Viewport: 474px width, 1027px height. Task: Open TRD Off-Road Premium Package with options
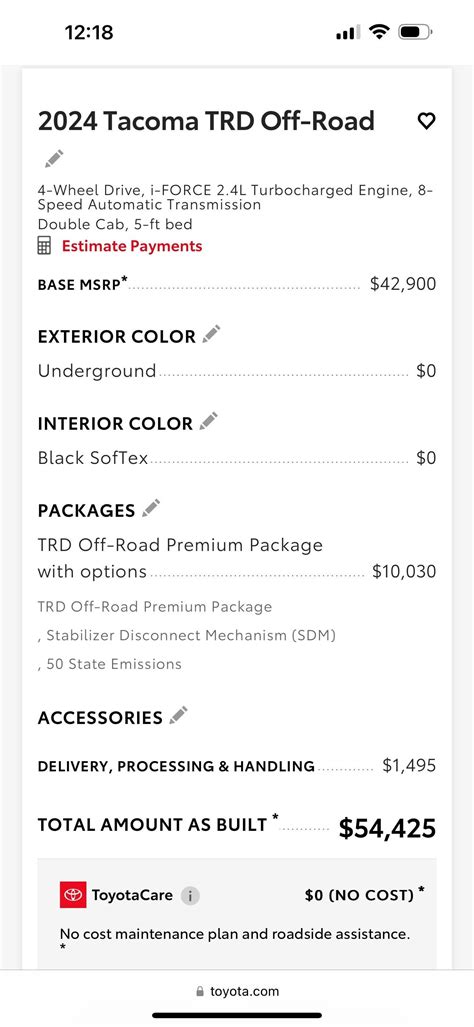point(237,558)
